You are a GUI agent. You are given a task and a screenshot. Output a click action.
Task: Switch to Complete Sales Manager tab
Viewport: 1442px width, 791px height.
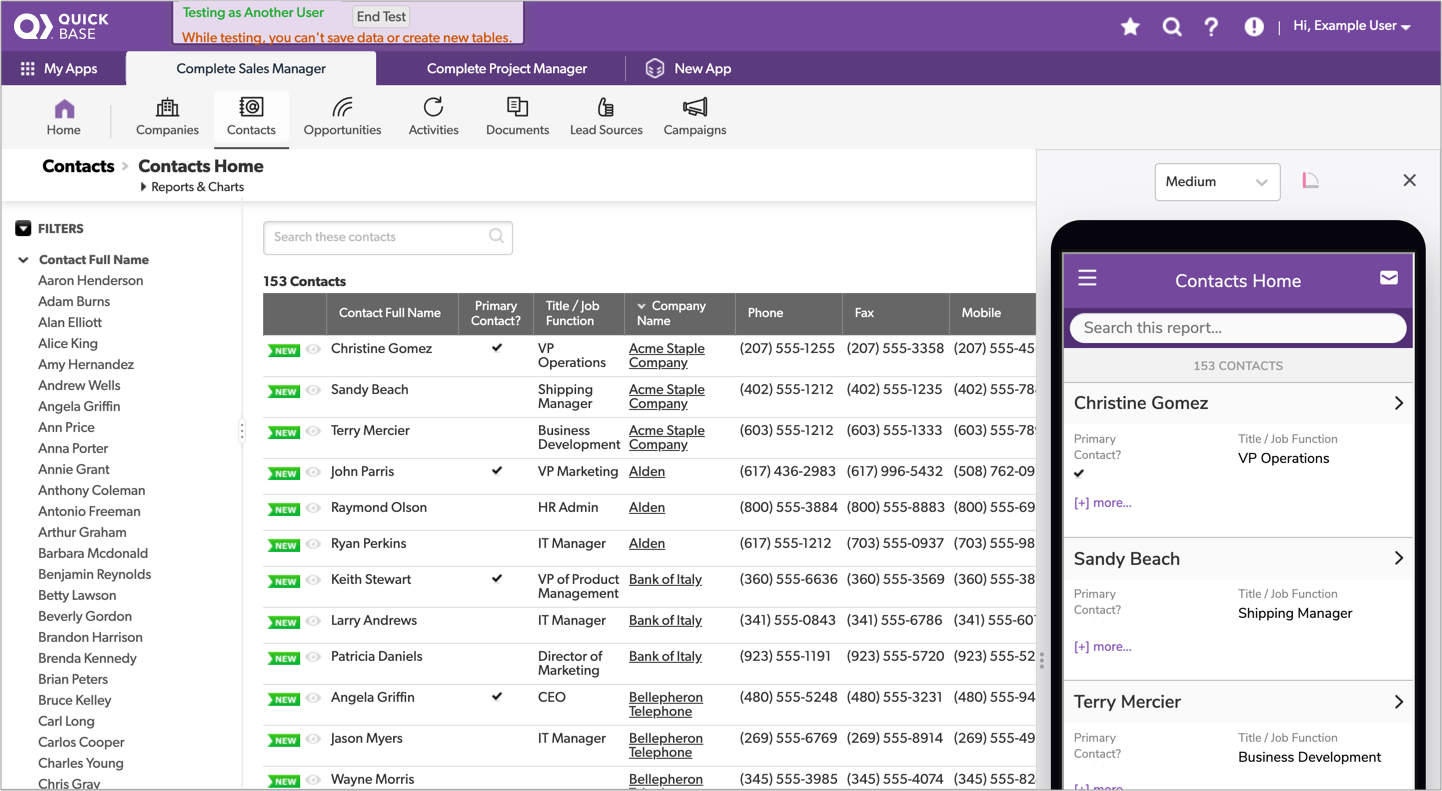[x=251, y=69]
